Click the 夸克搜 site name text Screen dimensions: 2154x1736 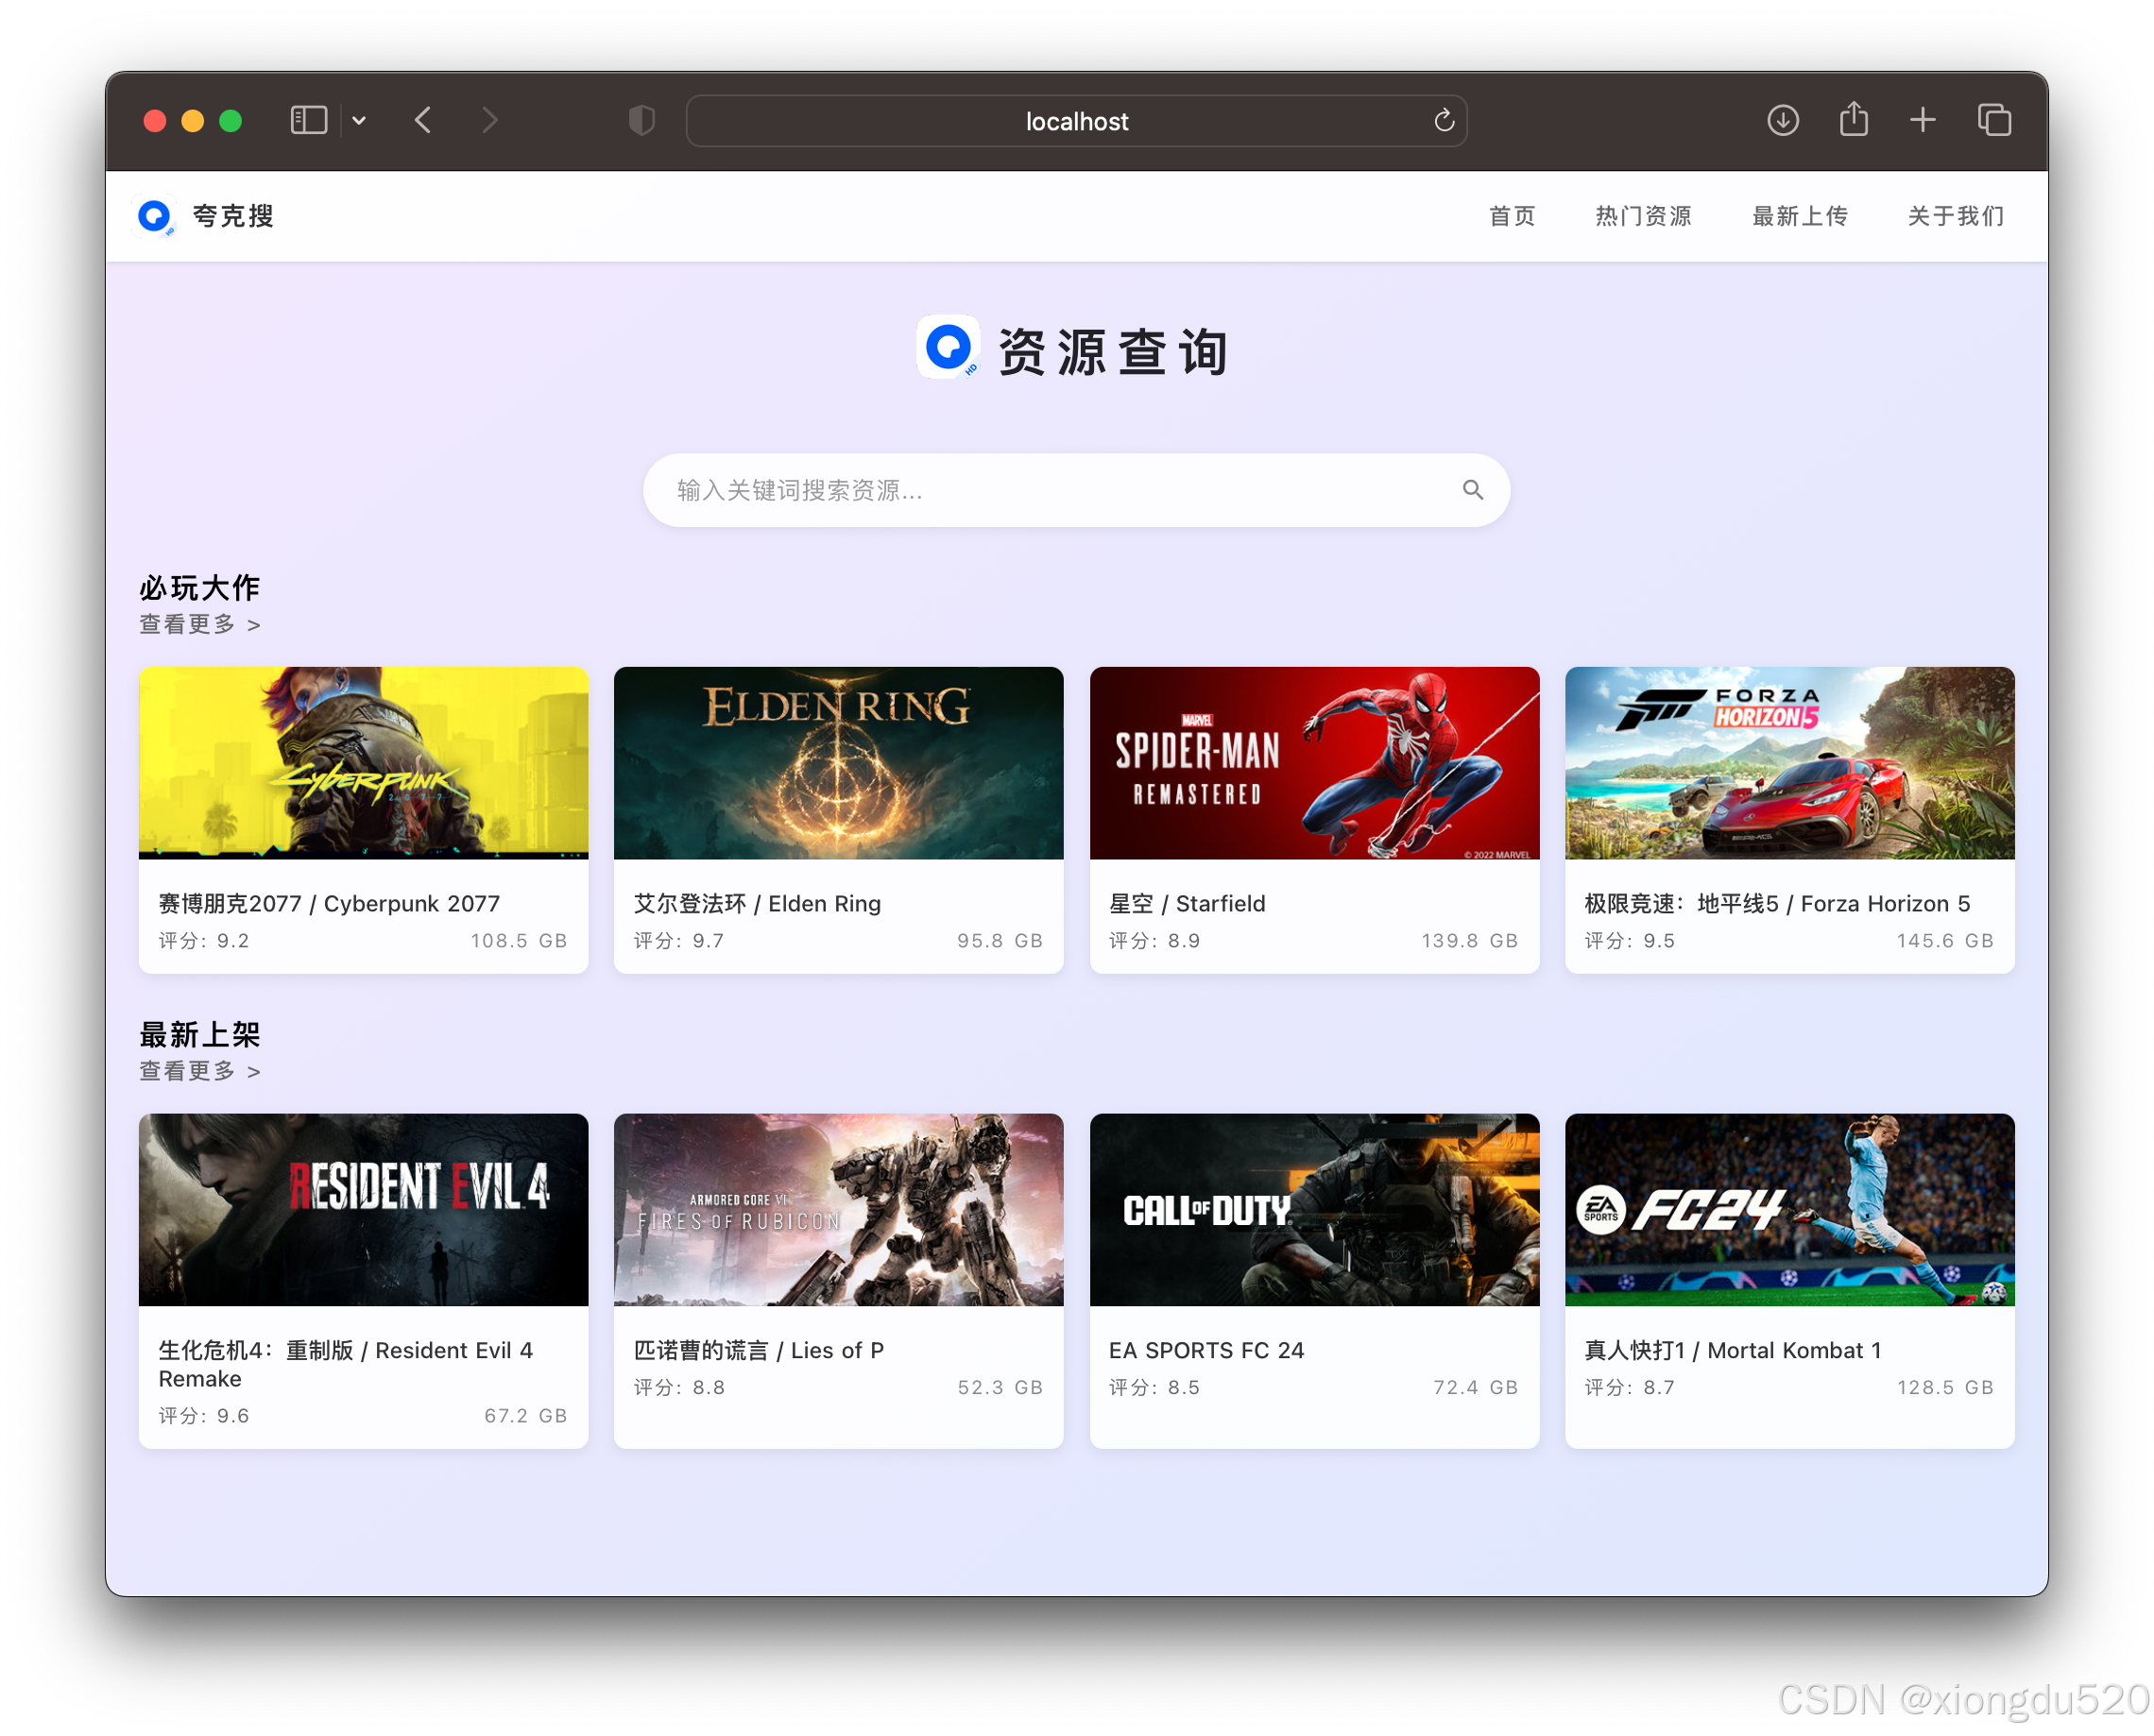[233, 216]
